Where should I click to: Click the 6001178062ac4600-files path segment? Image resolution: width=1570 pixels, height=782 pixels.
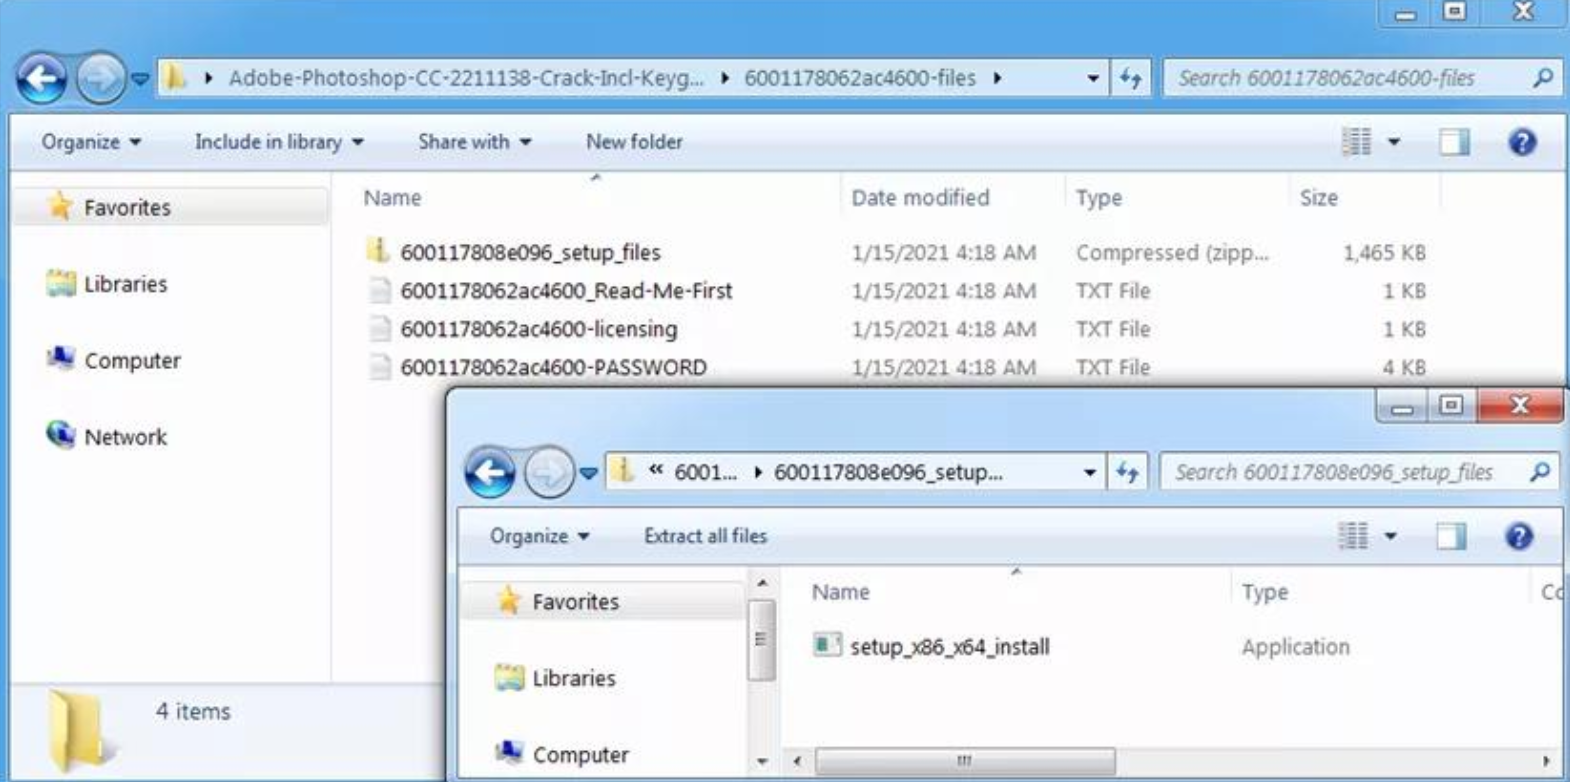(859, 78)
